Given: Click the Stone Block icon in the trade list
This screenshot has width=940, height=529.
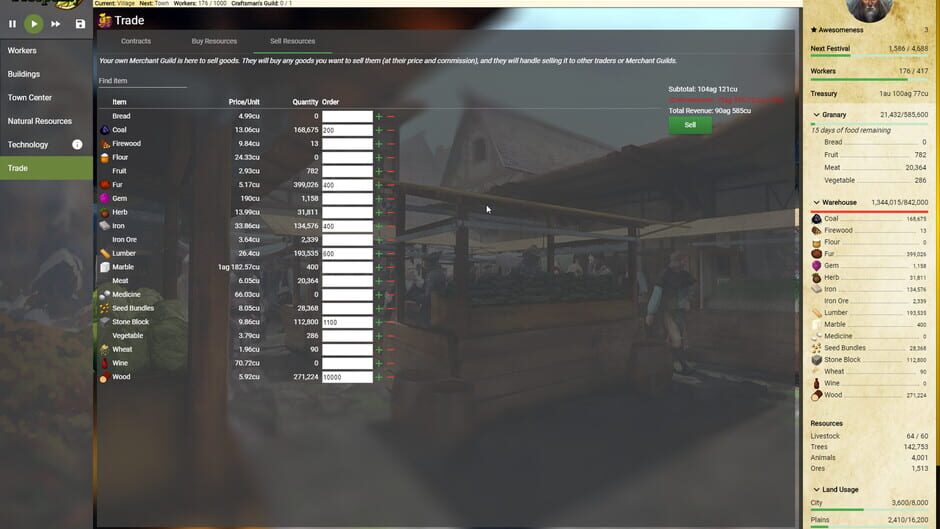Looking at the screenshot, I should pos(105,322).
